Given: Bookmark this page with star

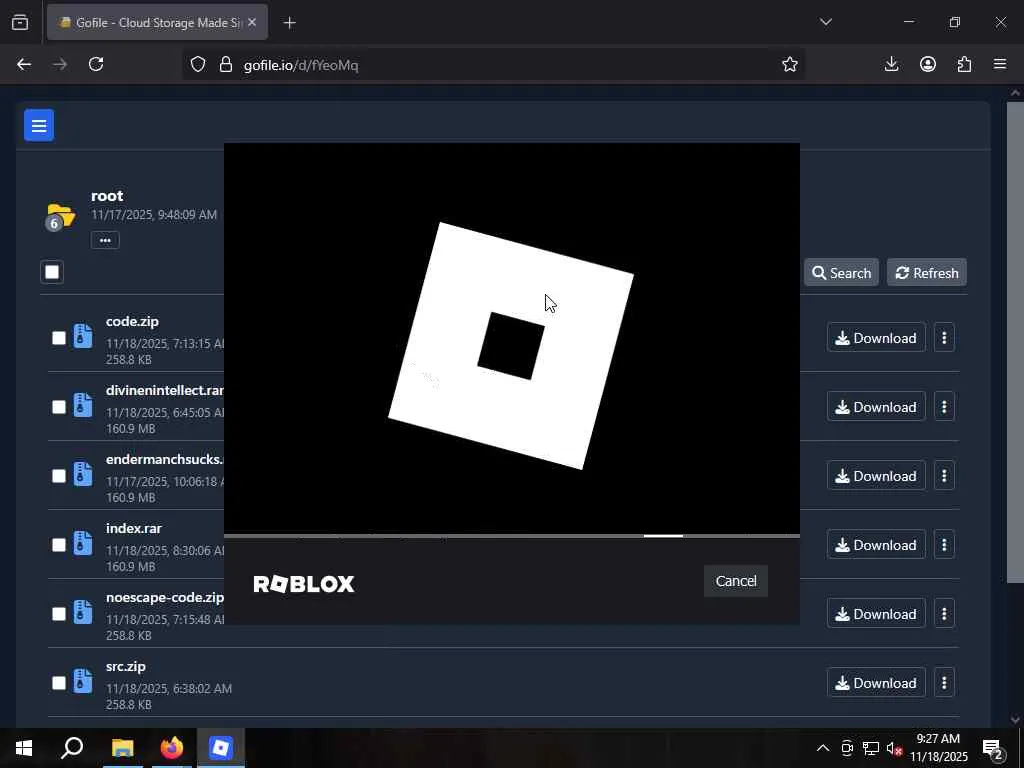Looking at the screenshot, I should point(790,64).
